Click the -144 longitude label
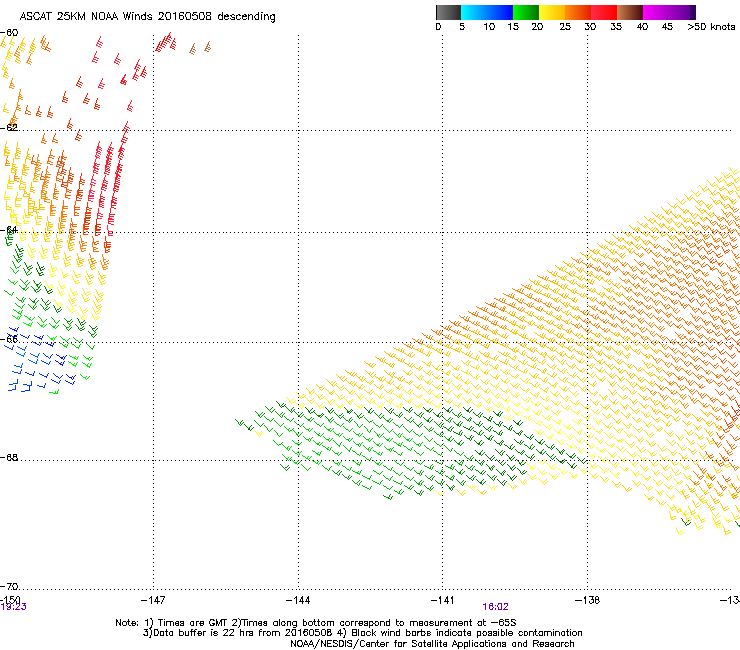This screenshot has height=650, width=740. (x=298, y=600)
